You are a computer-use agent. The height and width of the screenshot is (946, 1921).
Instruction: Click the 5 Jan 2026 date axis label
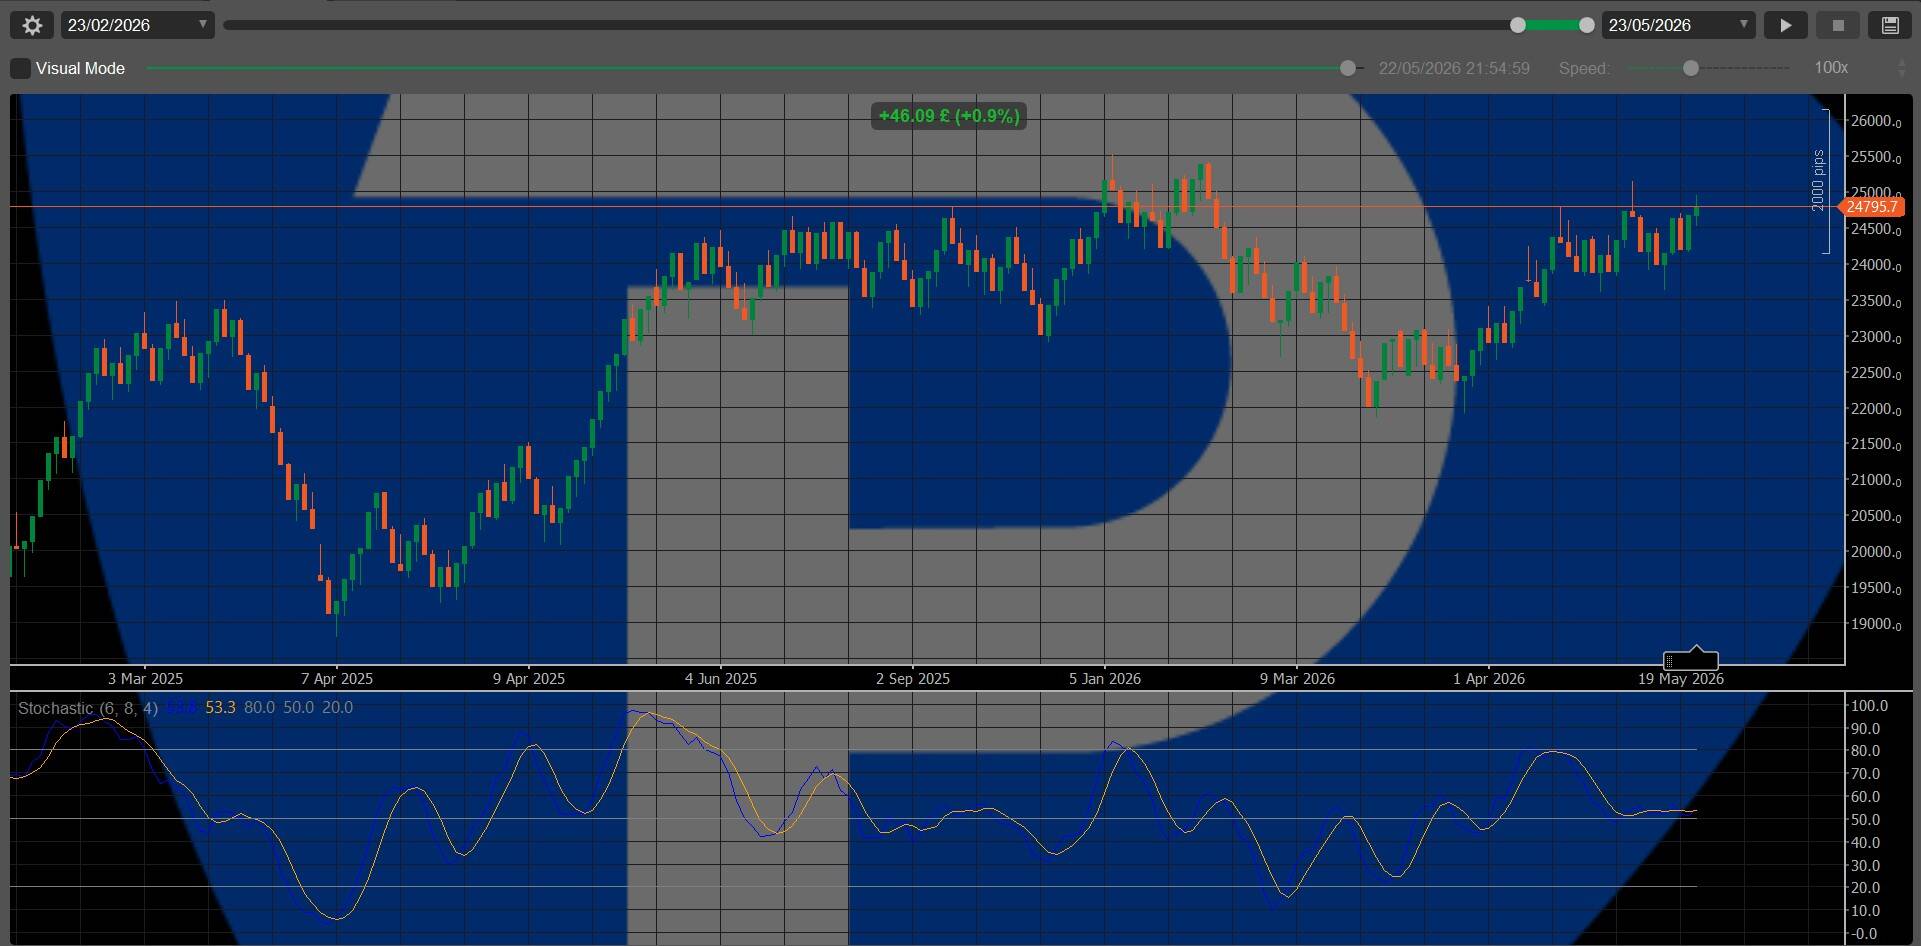coord(1105,679)
